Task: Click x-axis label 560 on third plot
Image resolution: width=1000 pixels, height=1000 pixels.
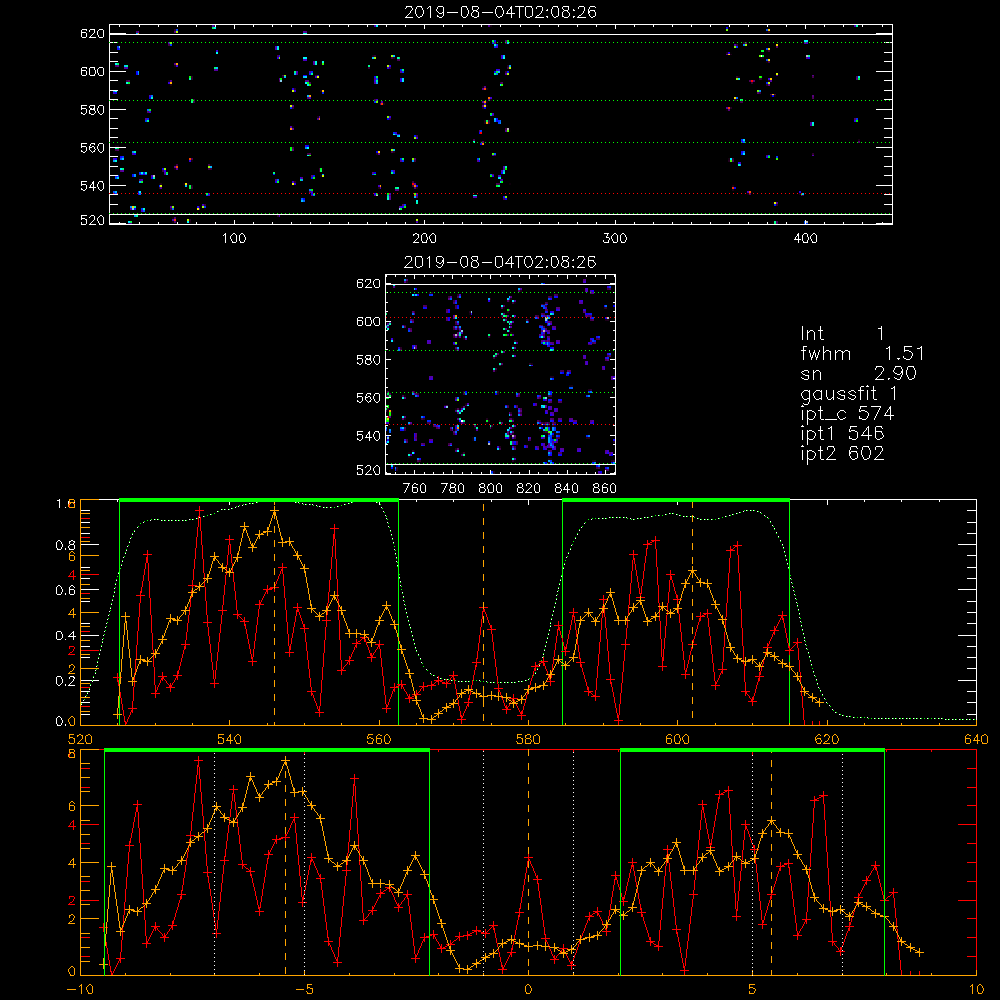Action: pyautogui.click(x=379, y=739)
